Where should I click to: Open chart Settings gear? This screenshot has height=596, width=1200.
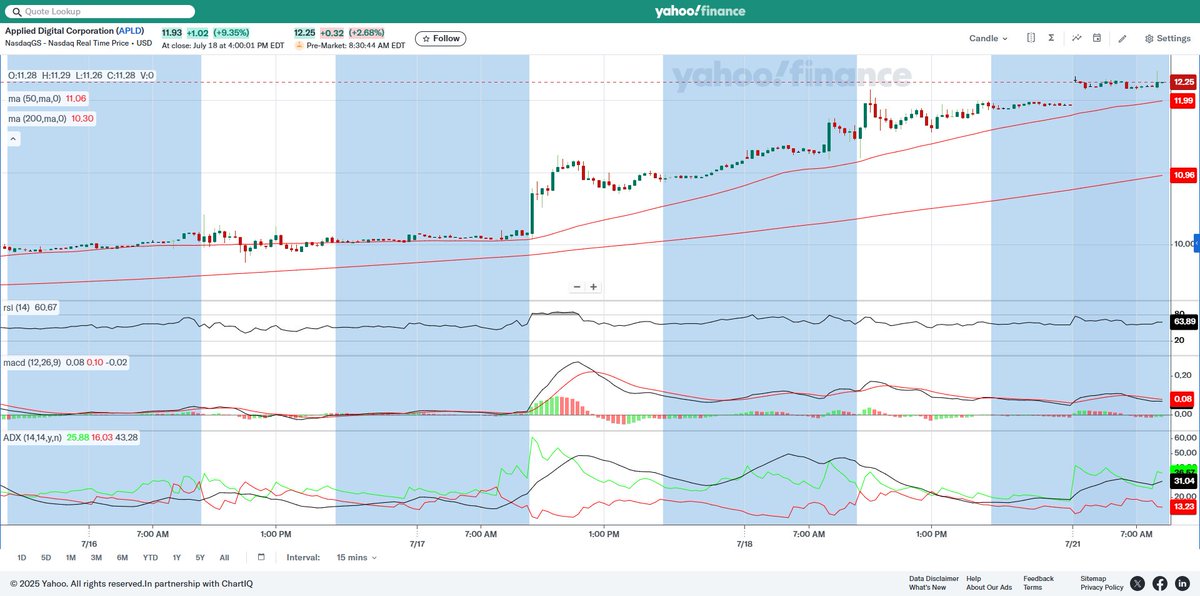1167,38
